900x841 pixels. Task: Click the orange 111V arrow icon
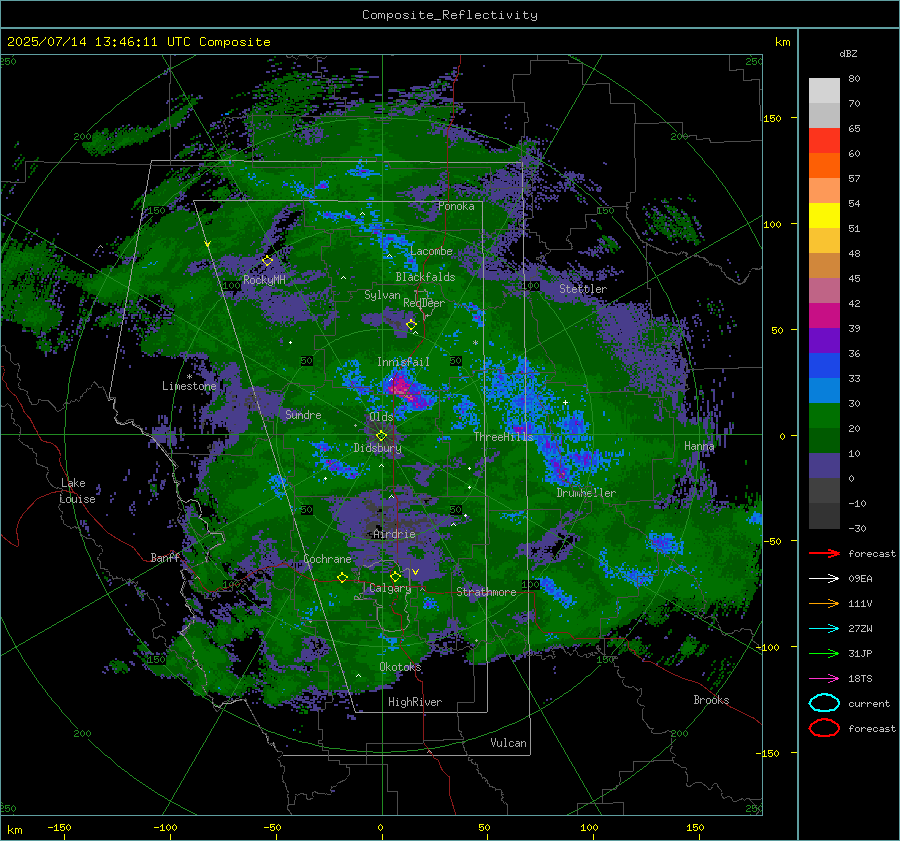(824, 603)
